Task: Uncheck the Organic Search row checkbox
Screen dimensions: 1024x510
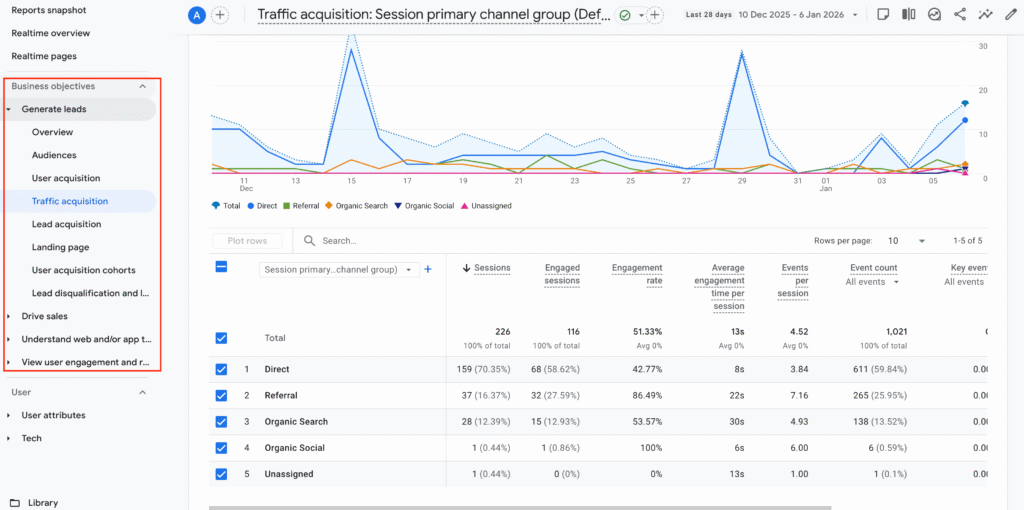Action: [x=221, y=422]
